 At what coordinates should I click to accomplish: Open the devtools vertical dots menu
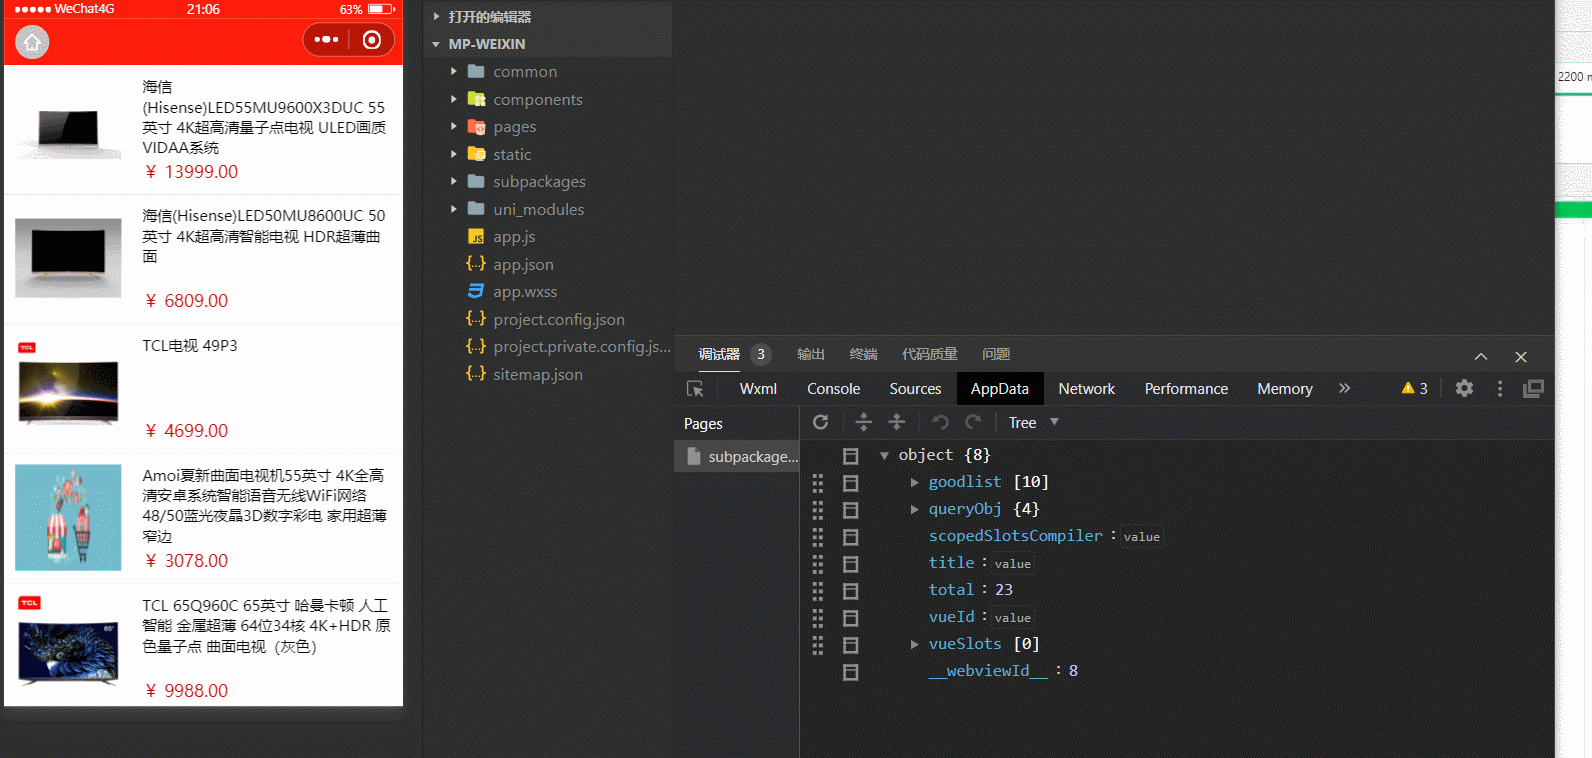1499,388
